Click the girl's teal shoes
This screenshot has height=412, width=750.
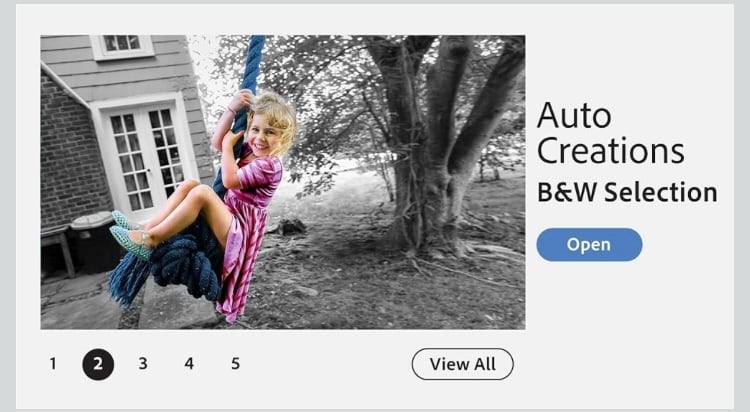(x=130, y=234)
